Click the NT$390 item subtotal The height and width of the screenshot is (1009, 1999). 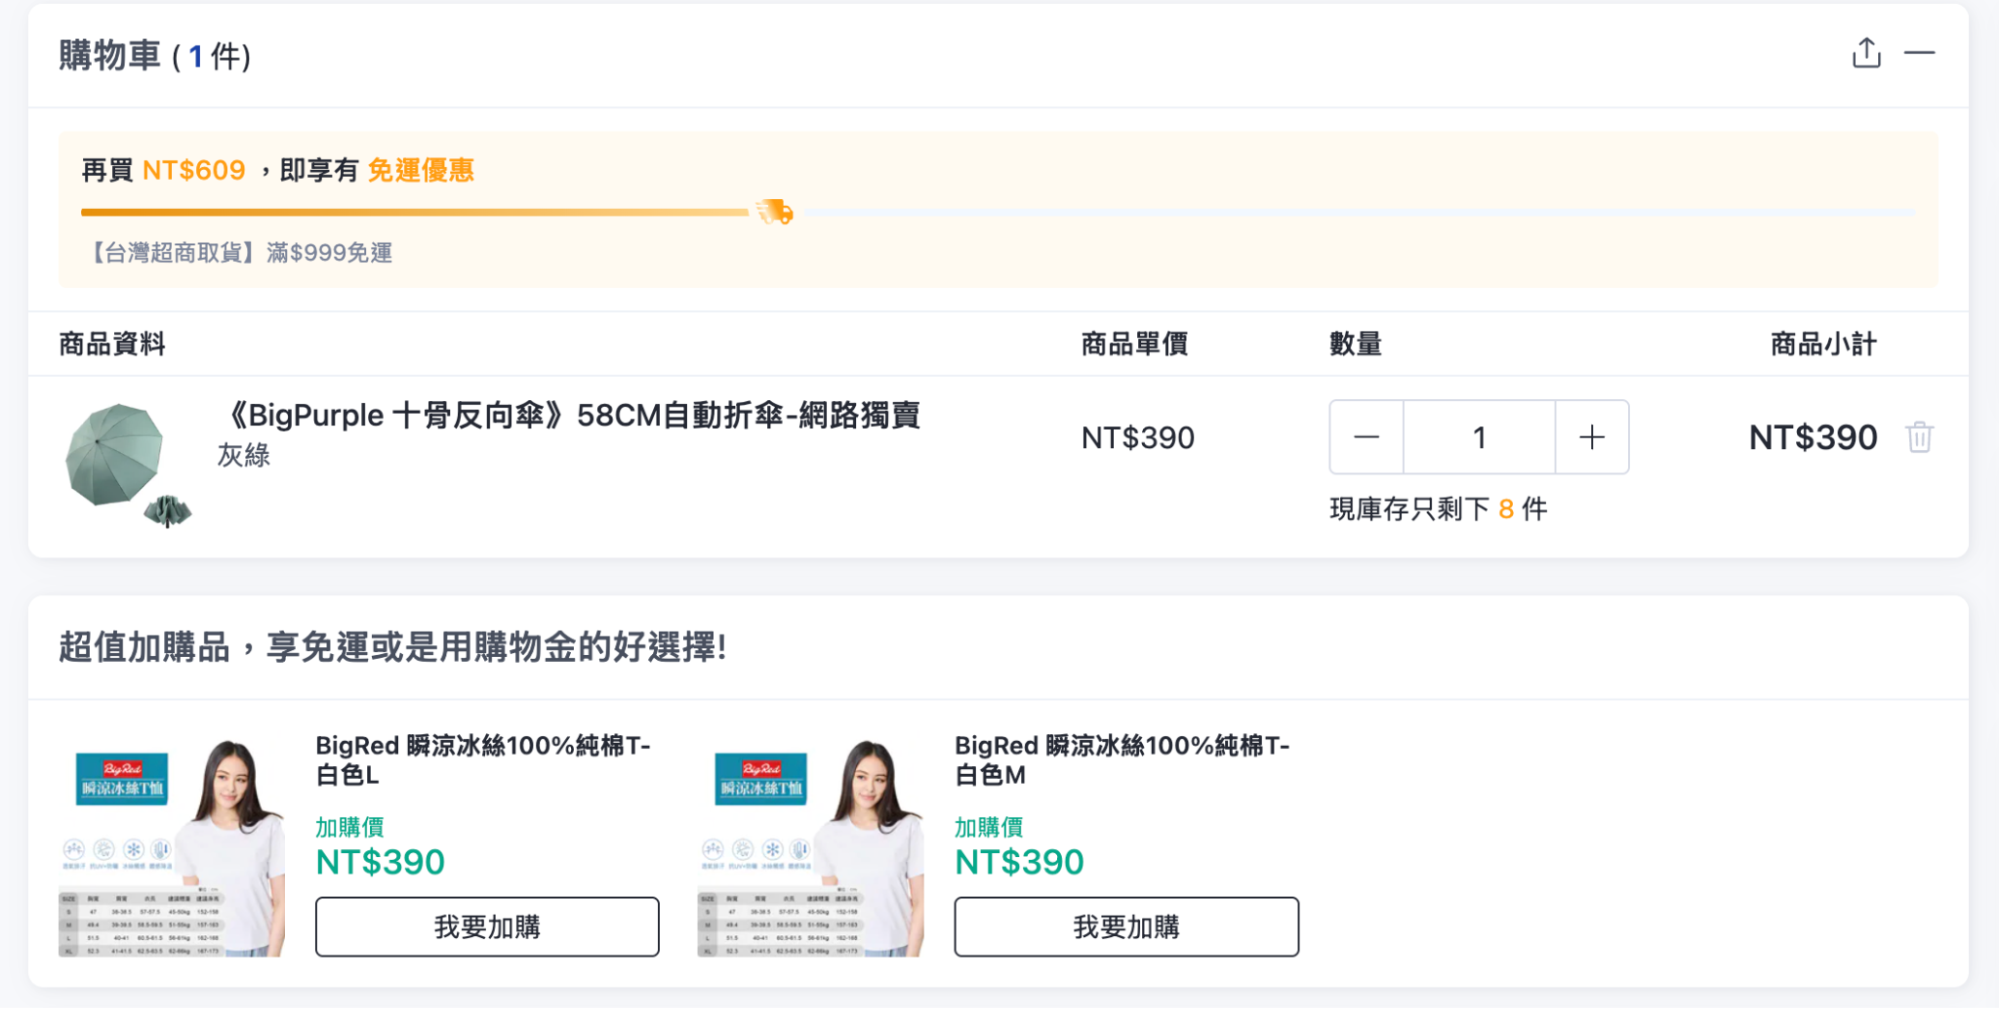(1813, 438)
